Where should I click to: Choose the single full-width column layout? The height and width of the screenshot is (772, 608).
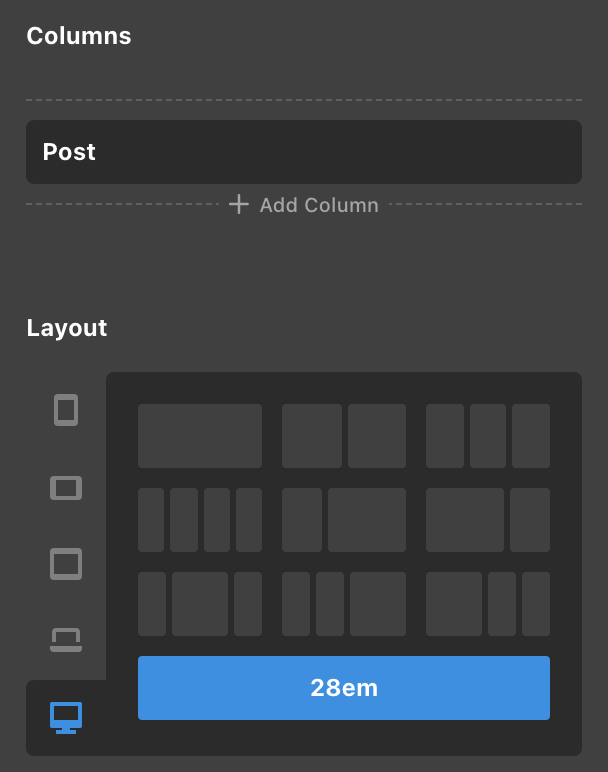200,436
